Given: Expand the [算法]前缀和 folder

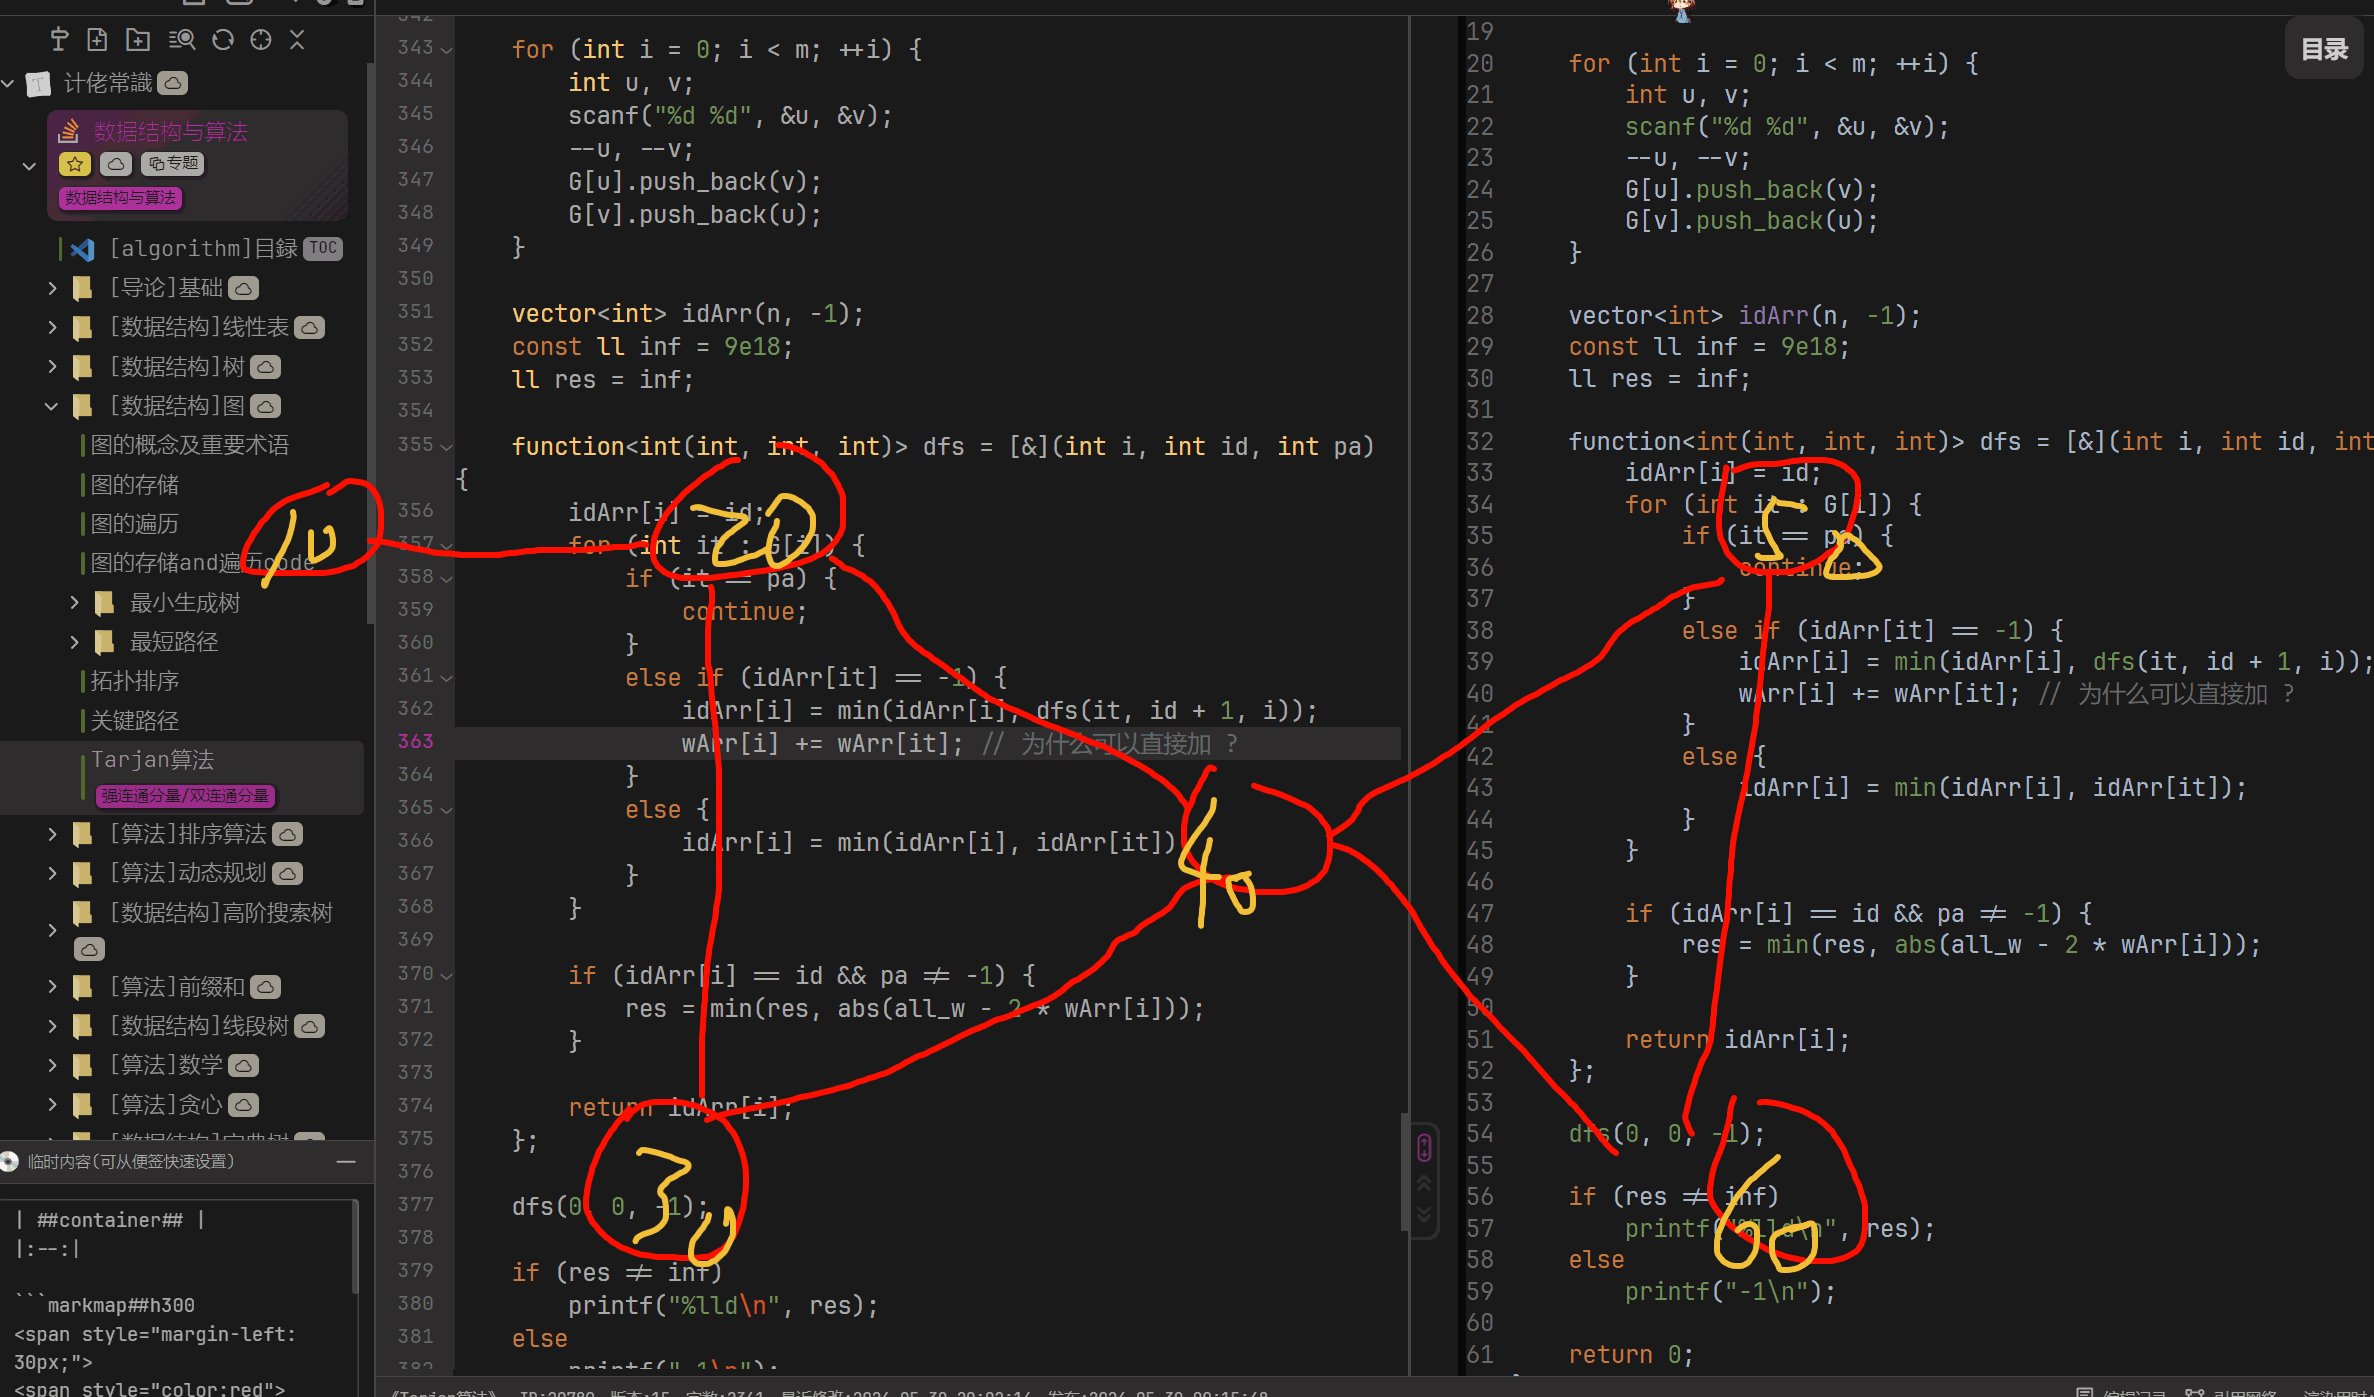Looking at the screenshot, I should click(53, 987).
